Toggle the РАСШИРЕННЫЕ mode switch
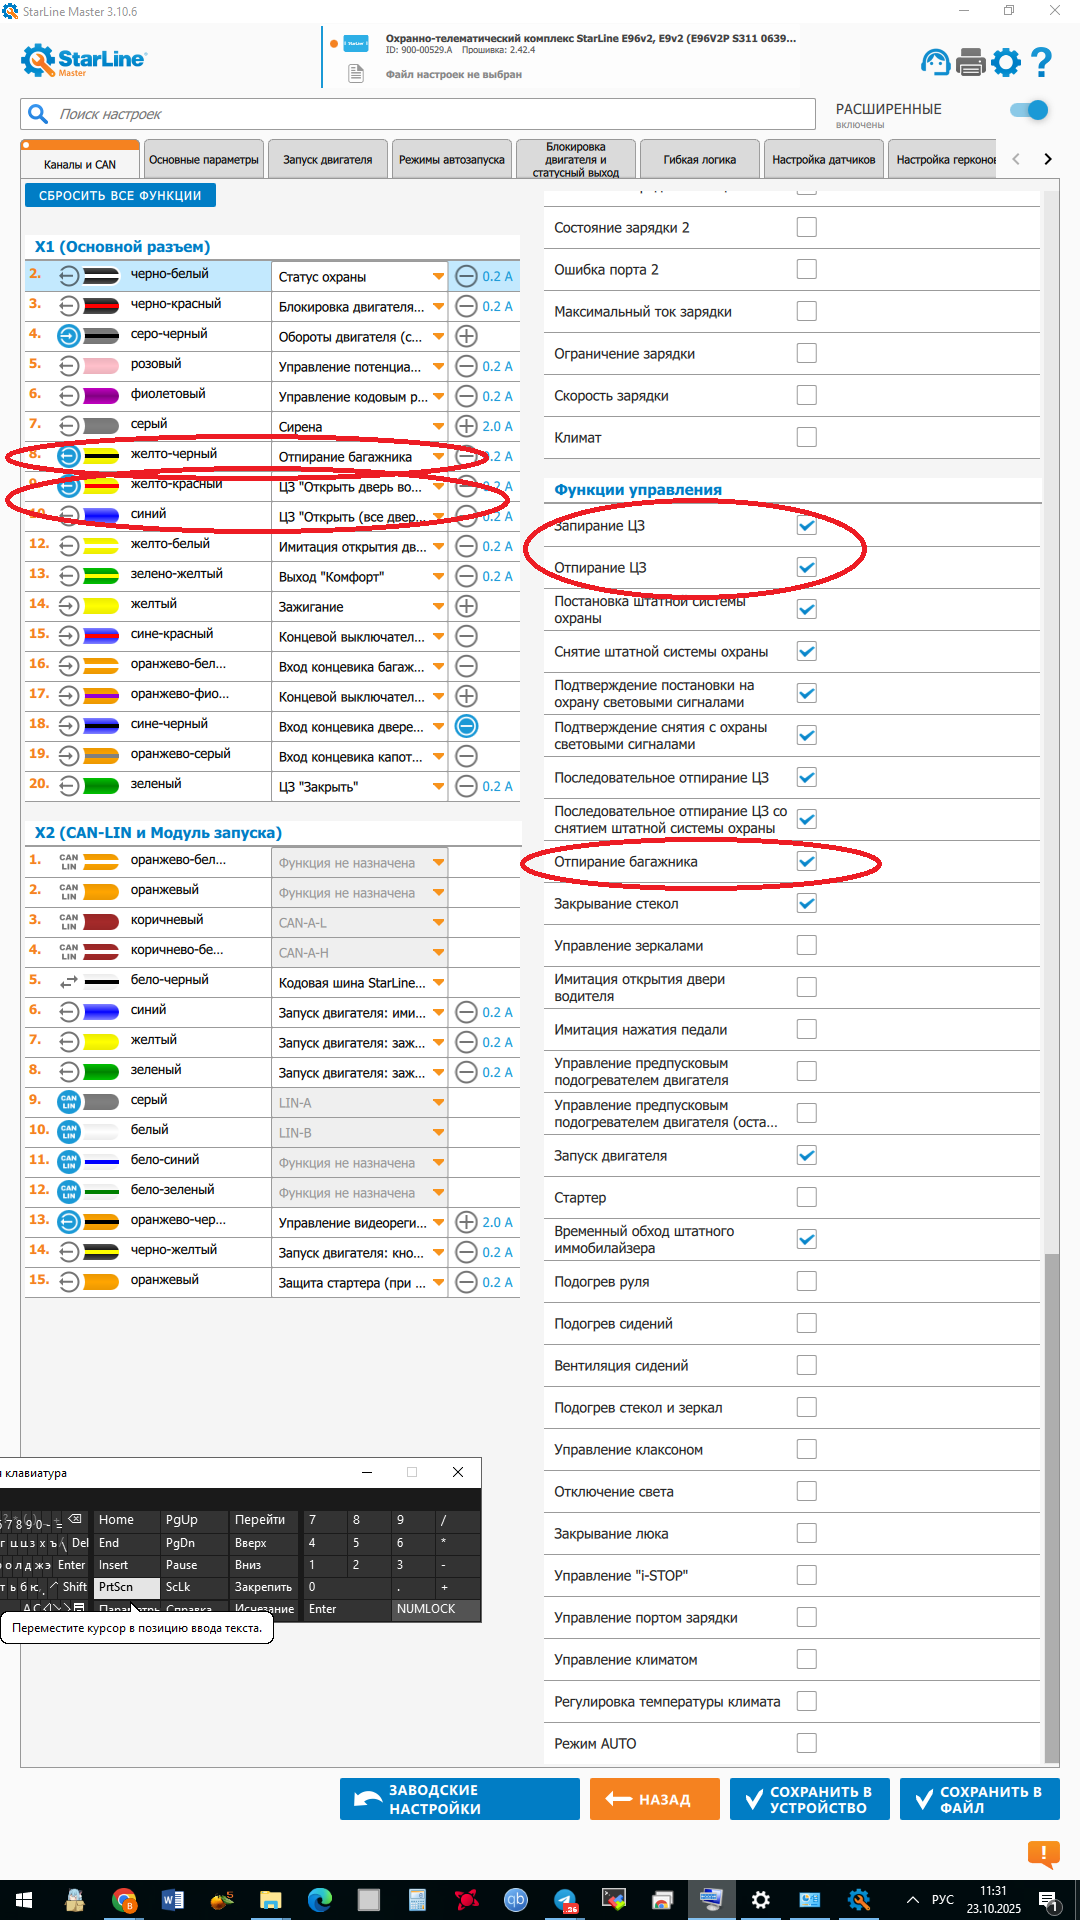1080x1920 pixels. [x=1028, y=110]
